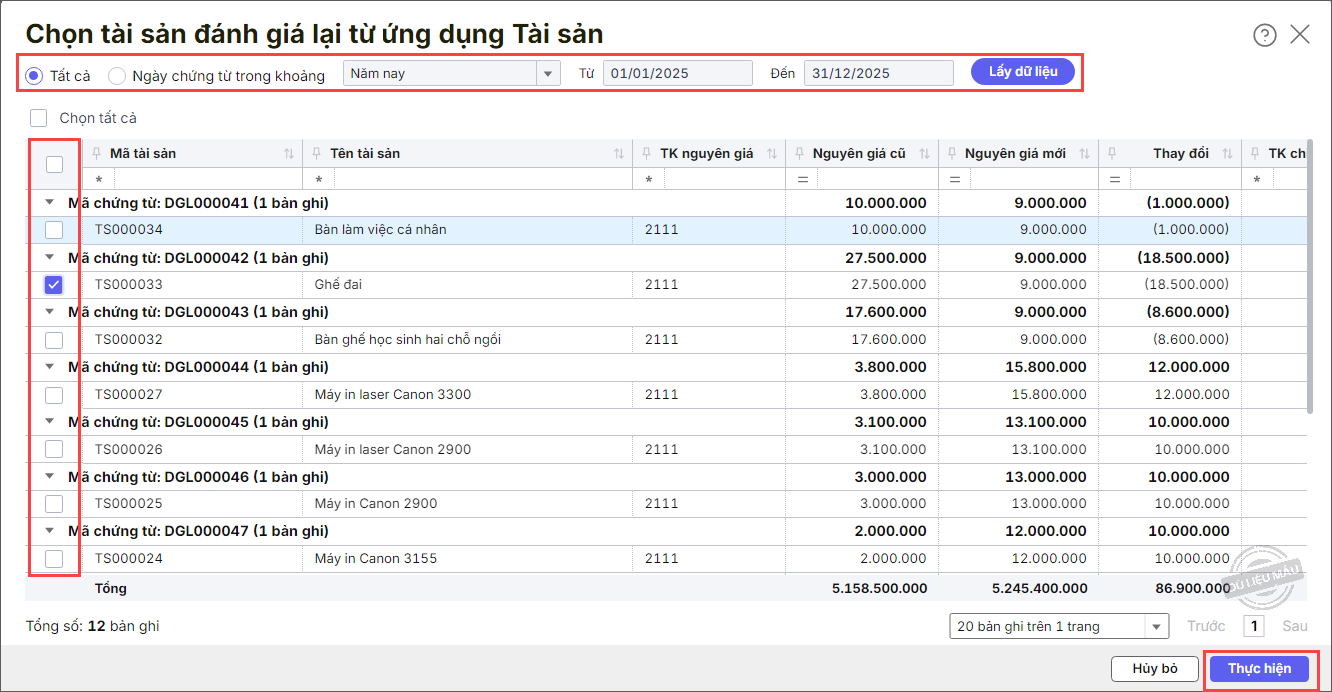Click the Từ start date field

[x=677, y=73]
